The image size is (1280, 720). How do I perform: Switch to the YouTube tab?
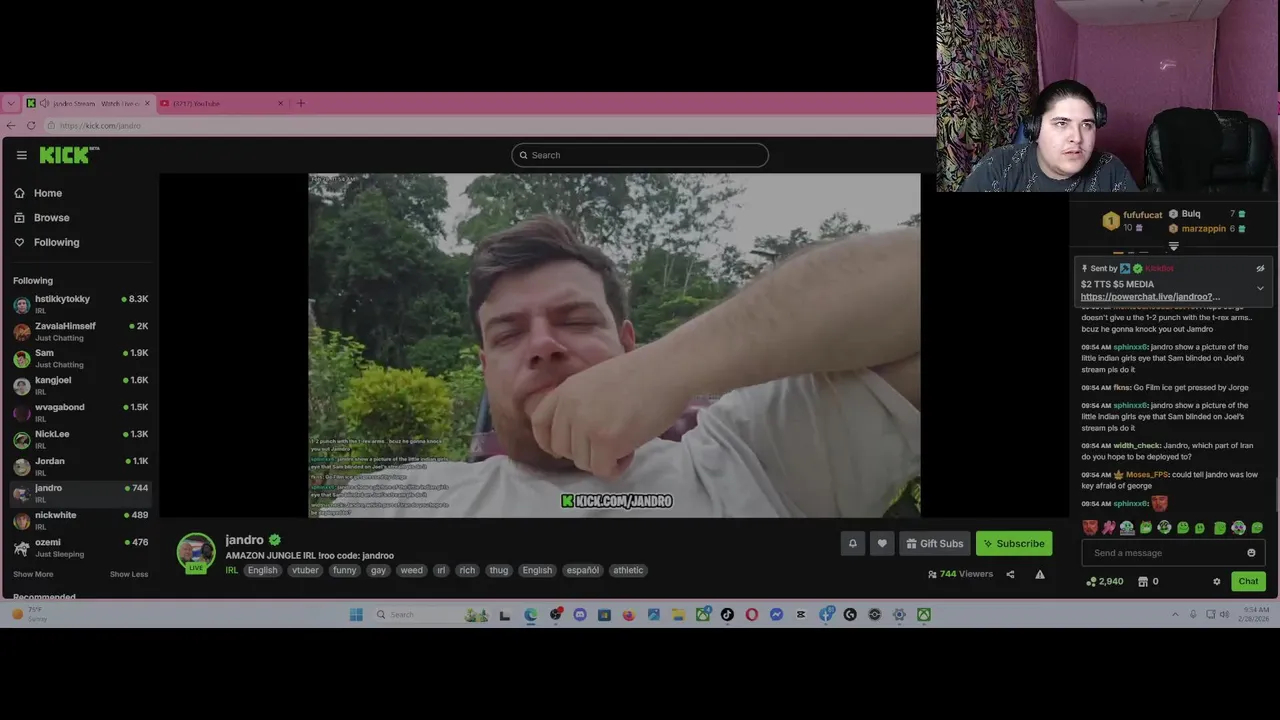(x=222, y=103)
